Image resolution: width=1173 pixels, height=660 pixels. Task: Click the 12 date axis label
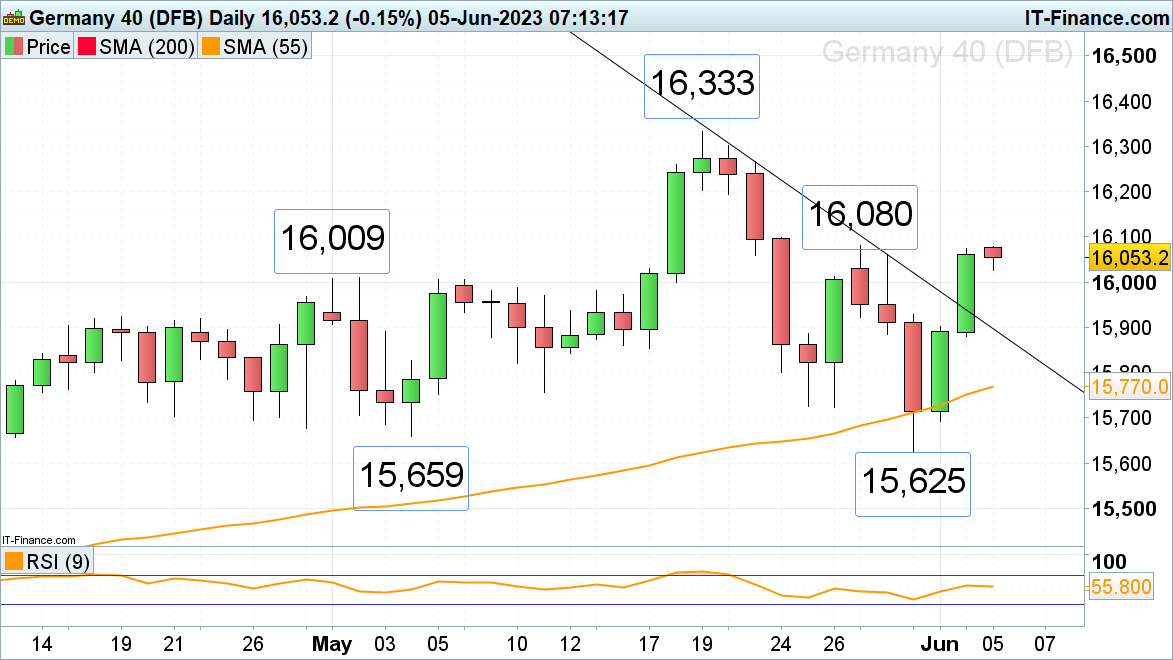570,644
